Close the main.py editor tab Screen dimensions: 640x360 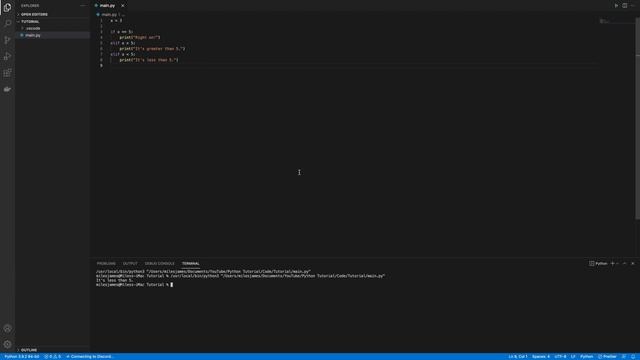pyautogui.click(x=122, y=6)
